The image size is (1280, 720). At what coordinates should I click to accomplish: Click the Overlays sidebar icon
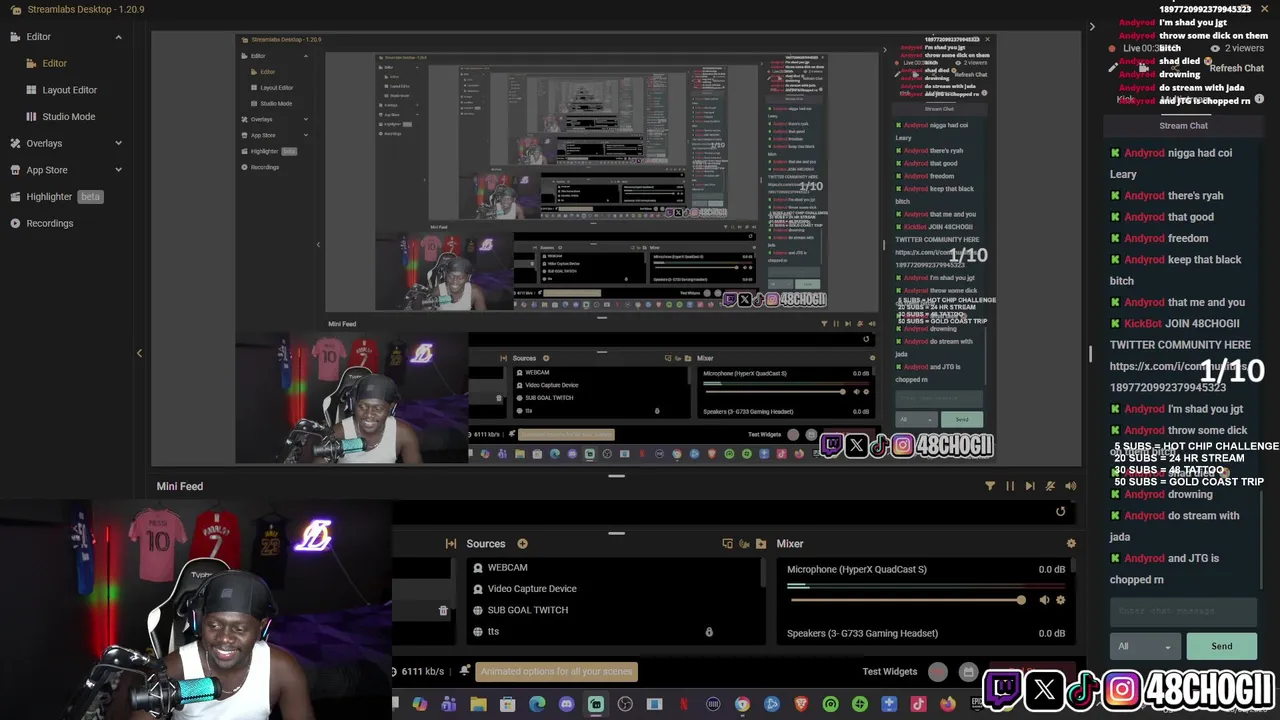pos(15,143)
